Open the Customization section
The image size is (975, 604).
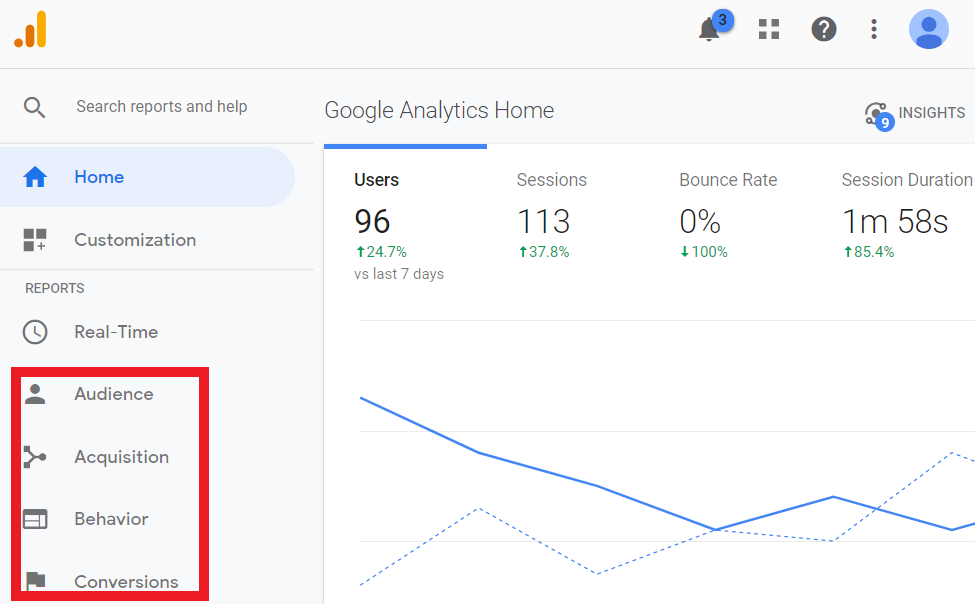tap(135, 240)
